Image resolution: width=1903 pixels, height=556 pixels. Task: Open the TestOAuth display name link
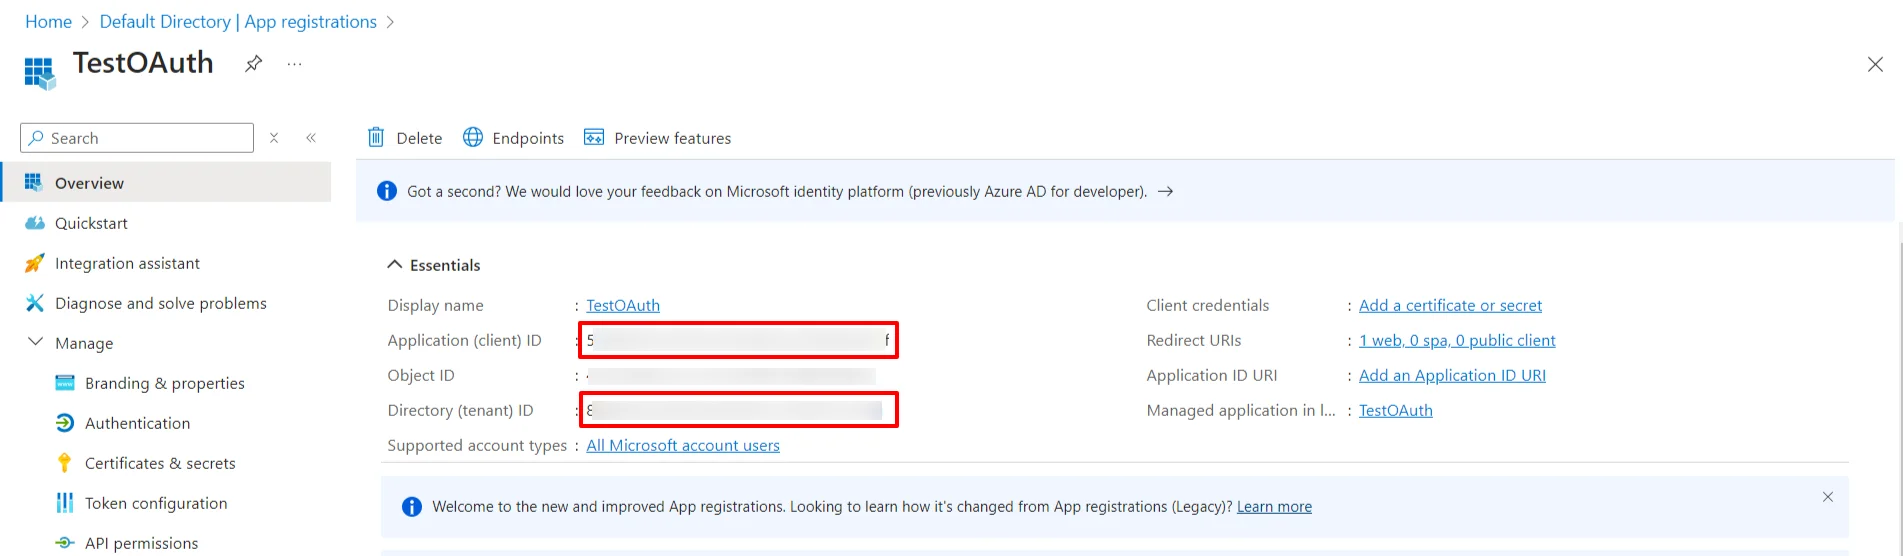click(623, 305)
